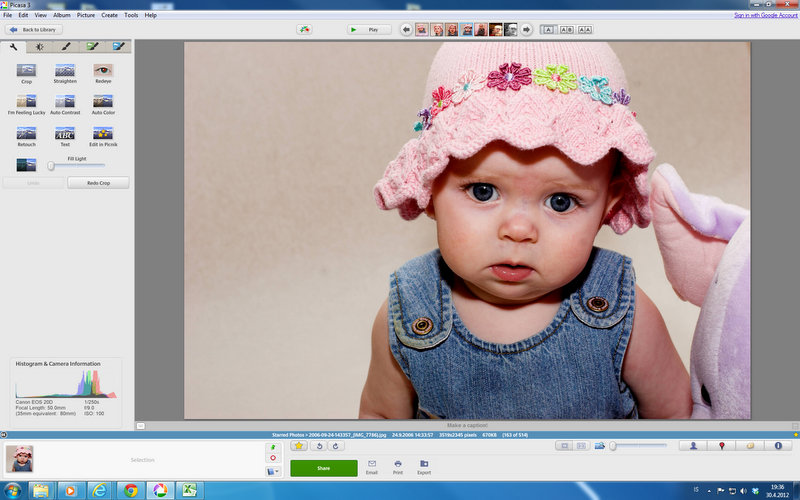This screenshot has width=800, height=500.
Task: Rotate photo counter-clockwise
Action: tap(319, 446)
